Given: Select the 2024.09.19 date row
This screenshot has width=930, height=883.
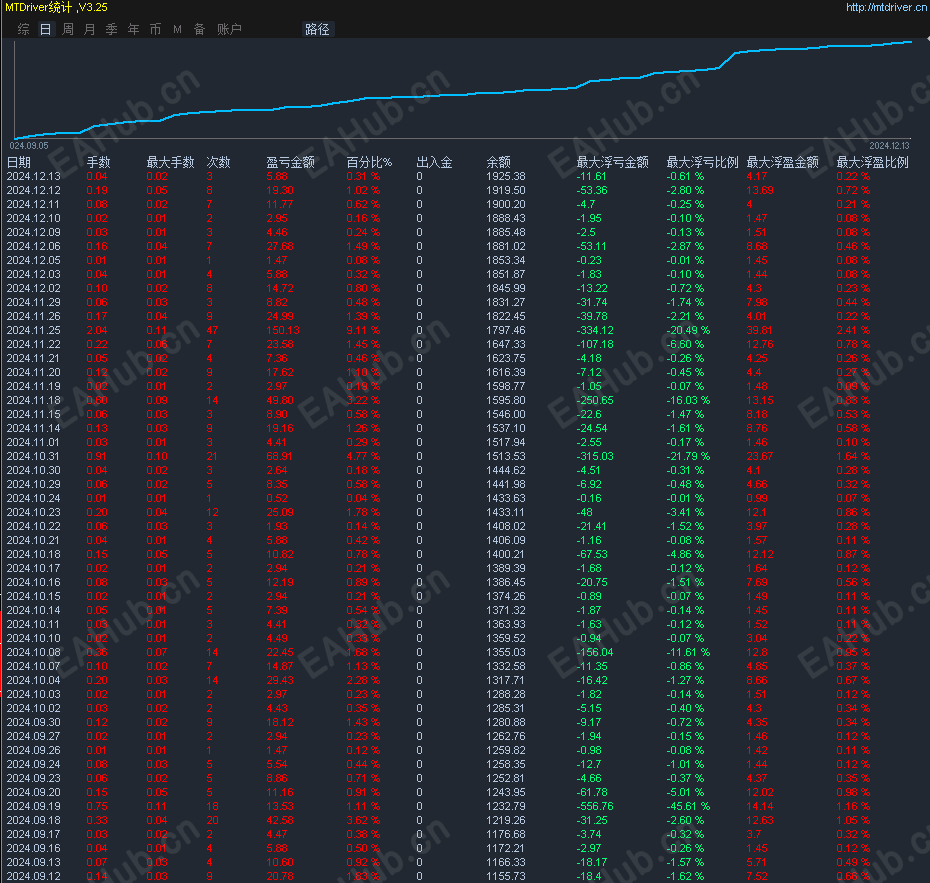Looking at the screenshot, I should pyautogui.click(x=33, y=806).
